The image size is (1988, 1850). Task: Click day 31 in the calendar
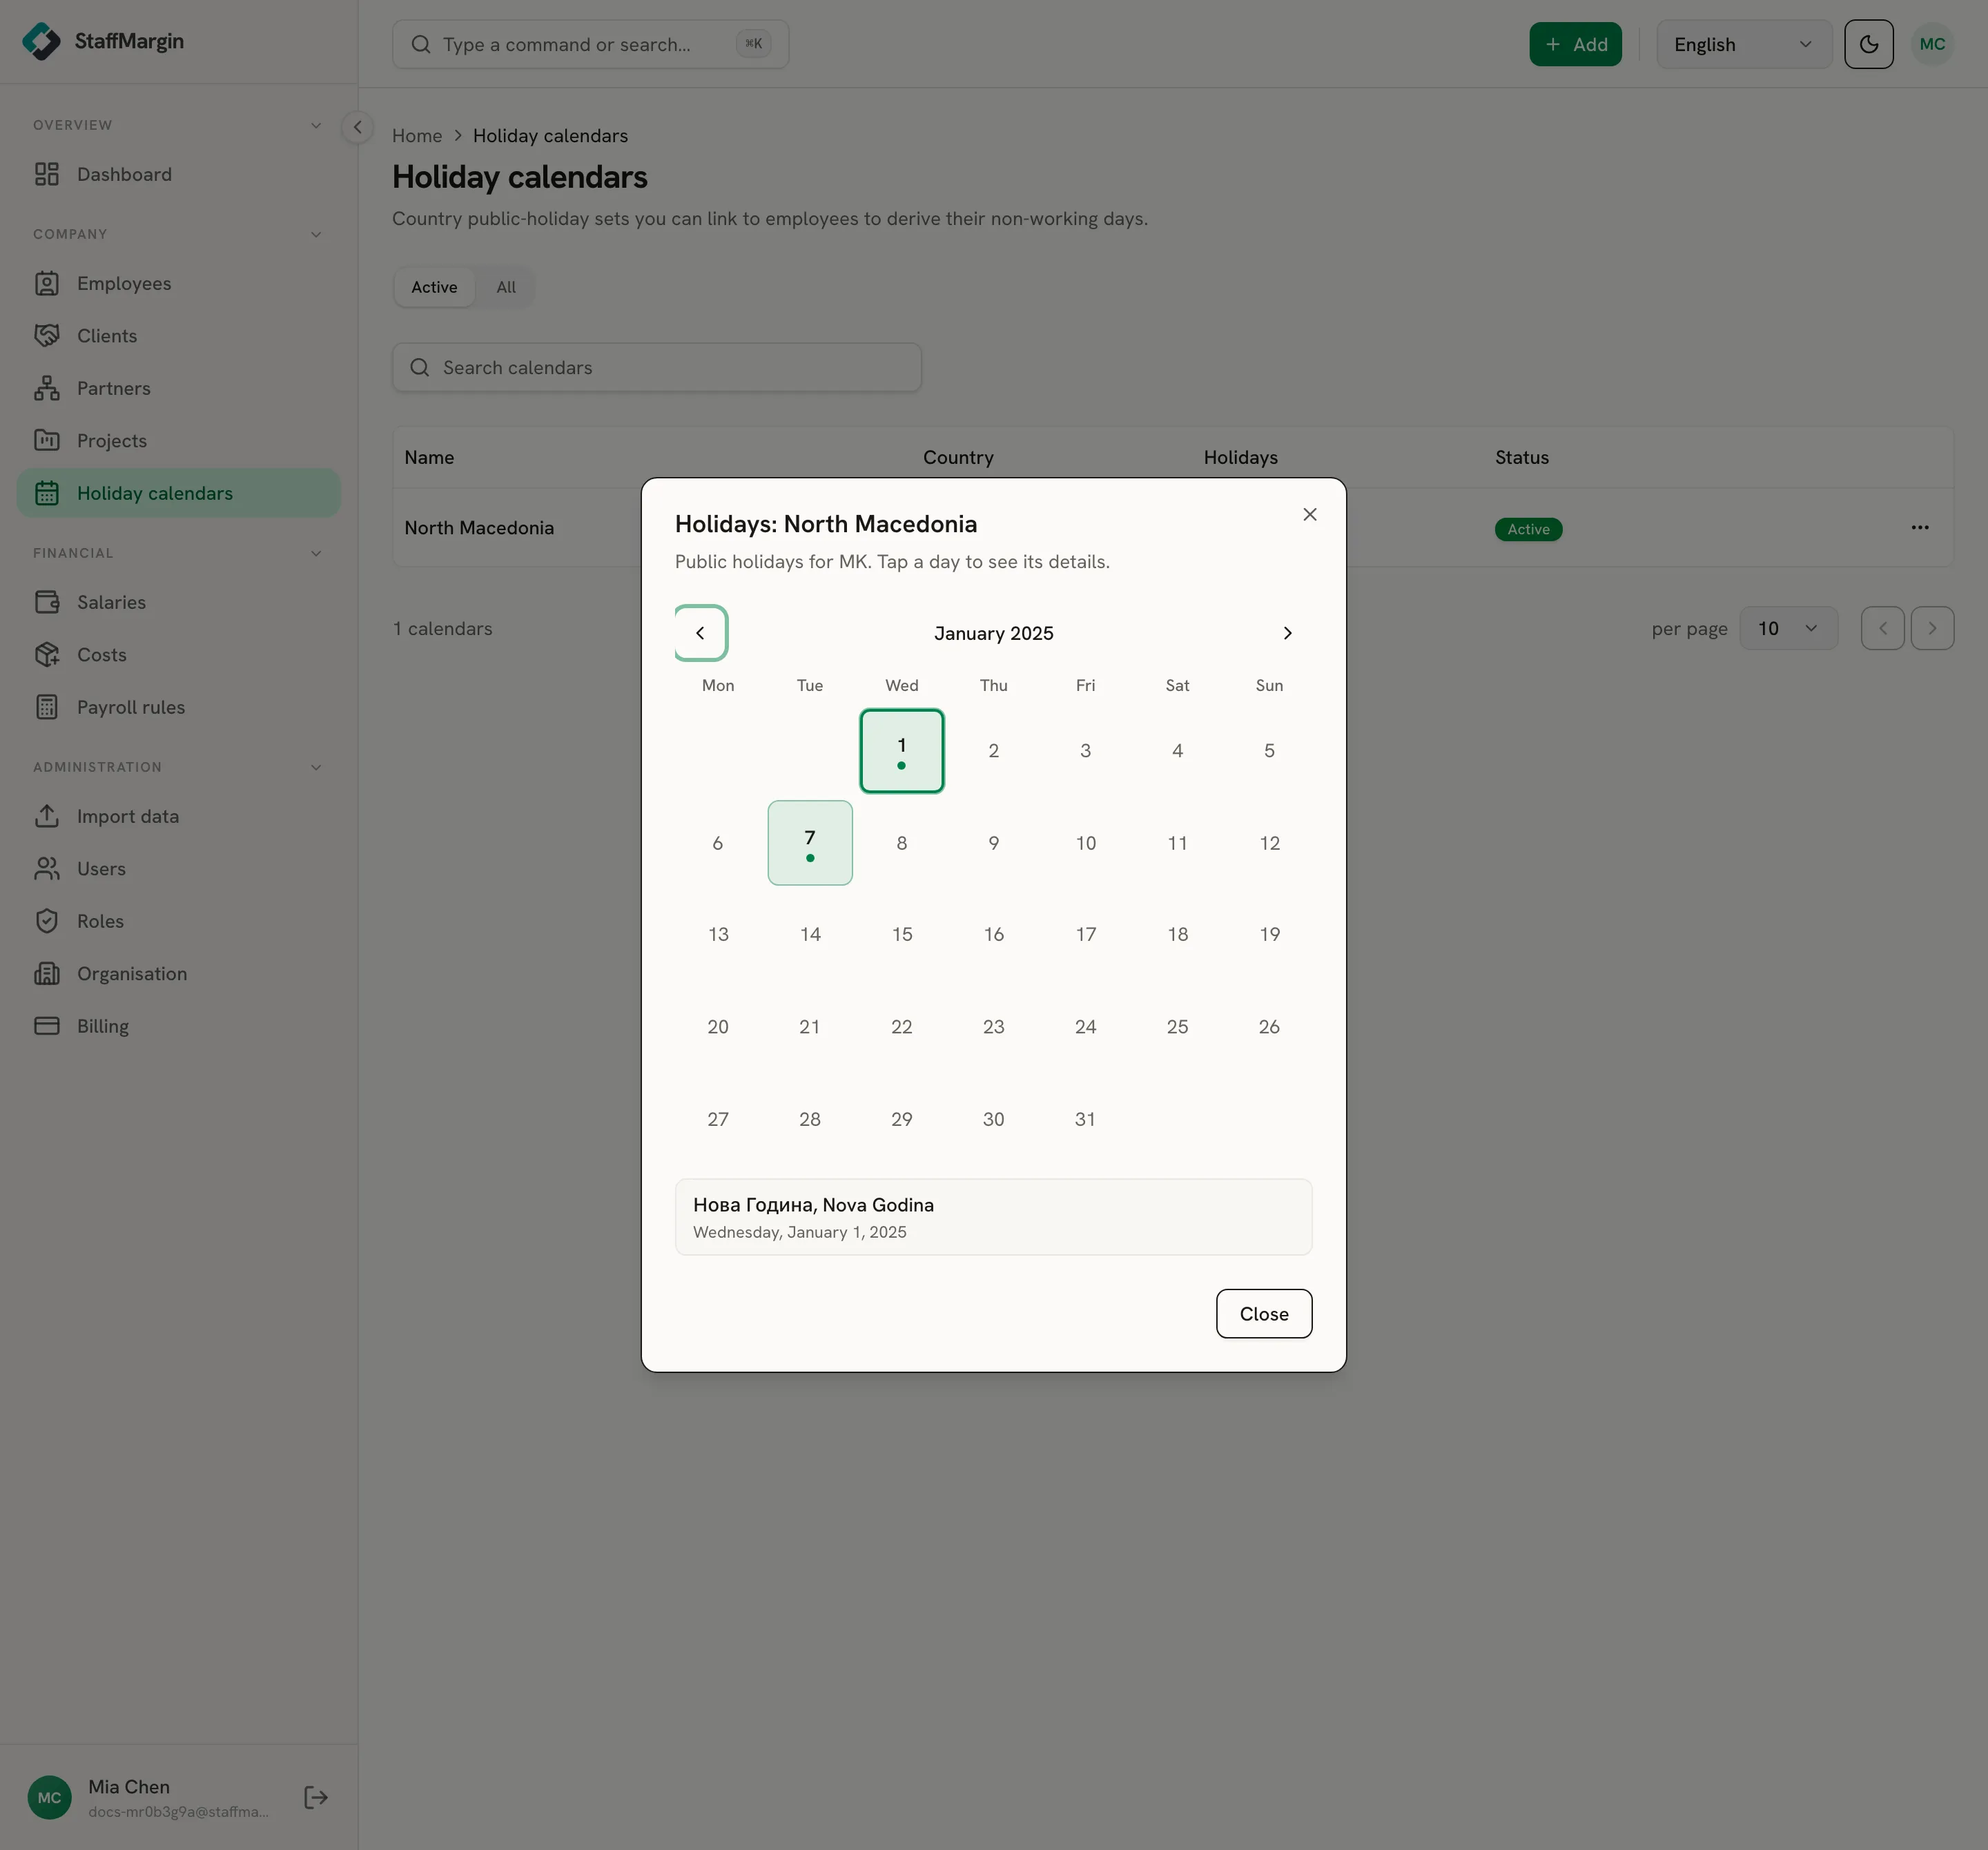[x=1085, y=1119]
